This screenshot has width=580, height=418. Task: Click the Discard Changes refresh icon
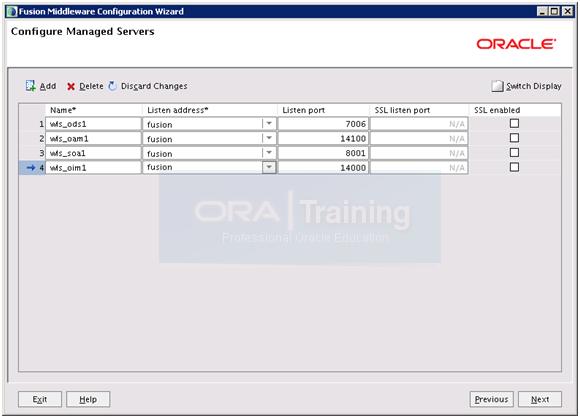112,86
